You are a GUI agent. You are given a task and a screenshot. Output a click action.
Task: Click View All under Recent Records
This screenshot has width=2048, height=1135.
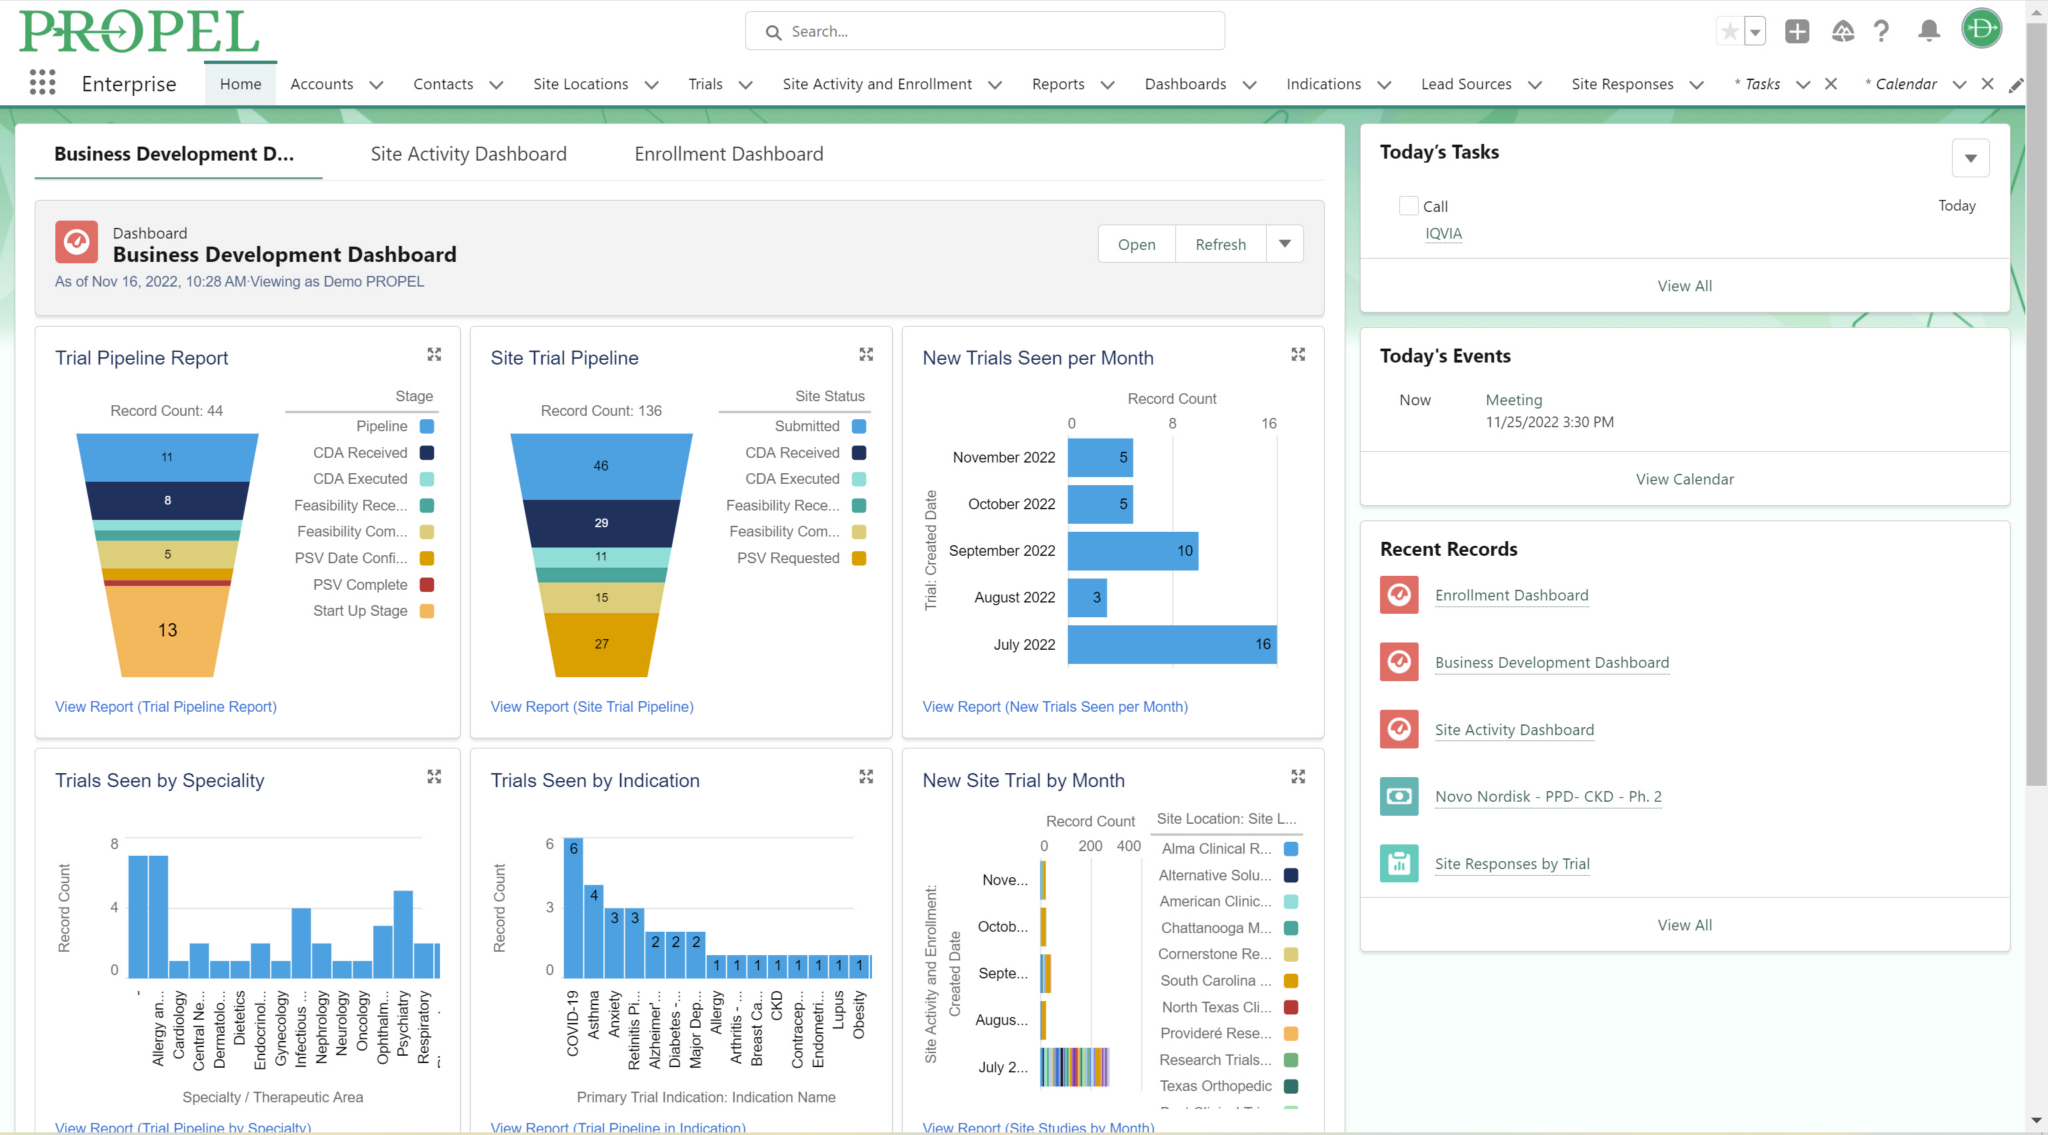(1684, 925)
